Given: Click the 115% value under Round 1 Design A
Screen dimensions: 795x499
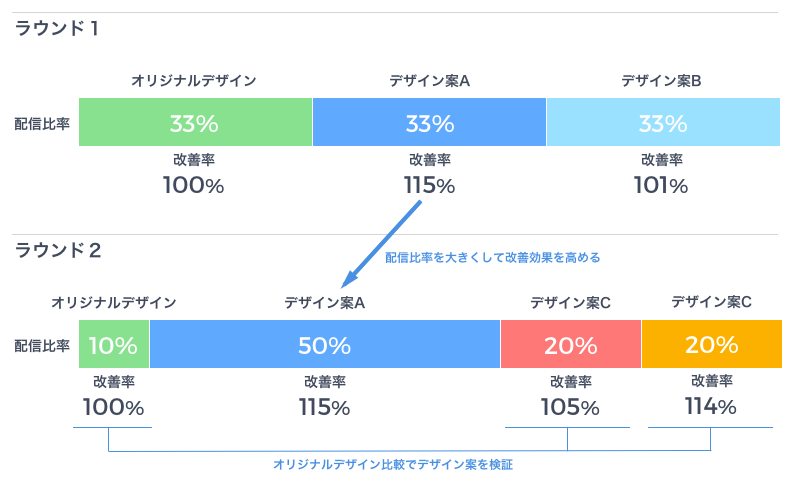Looking at the screenshot, I should [429, 186].
